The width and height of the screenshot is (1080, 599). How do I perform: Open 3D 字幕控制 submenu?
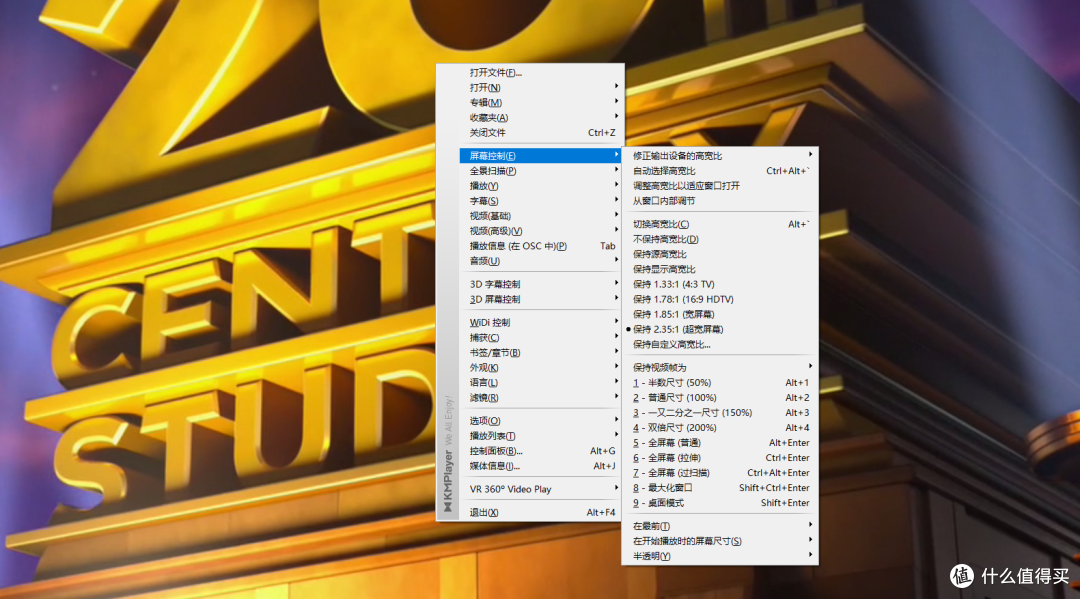pos(541,284)
